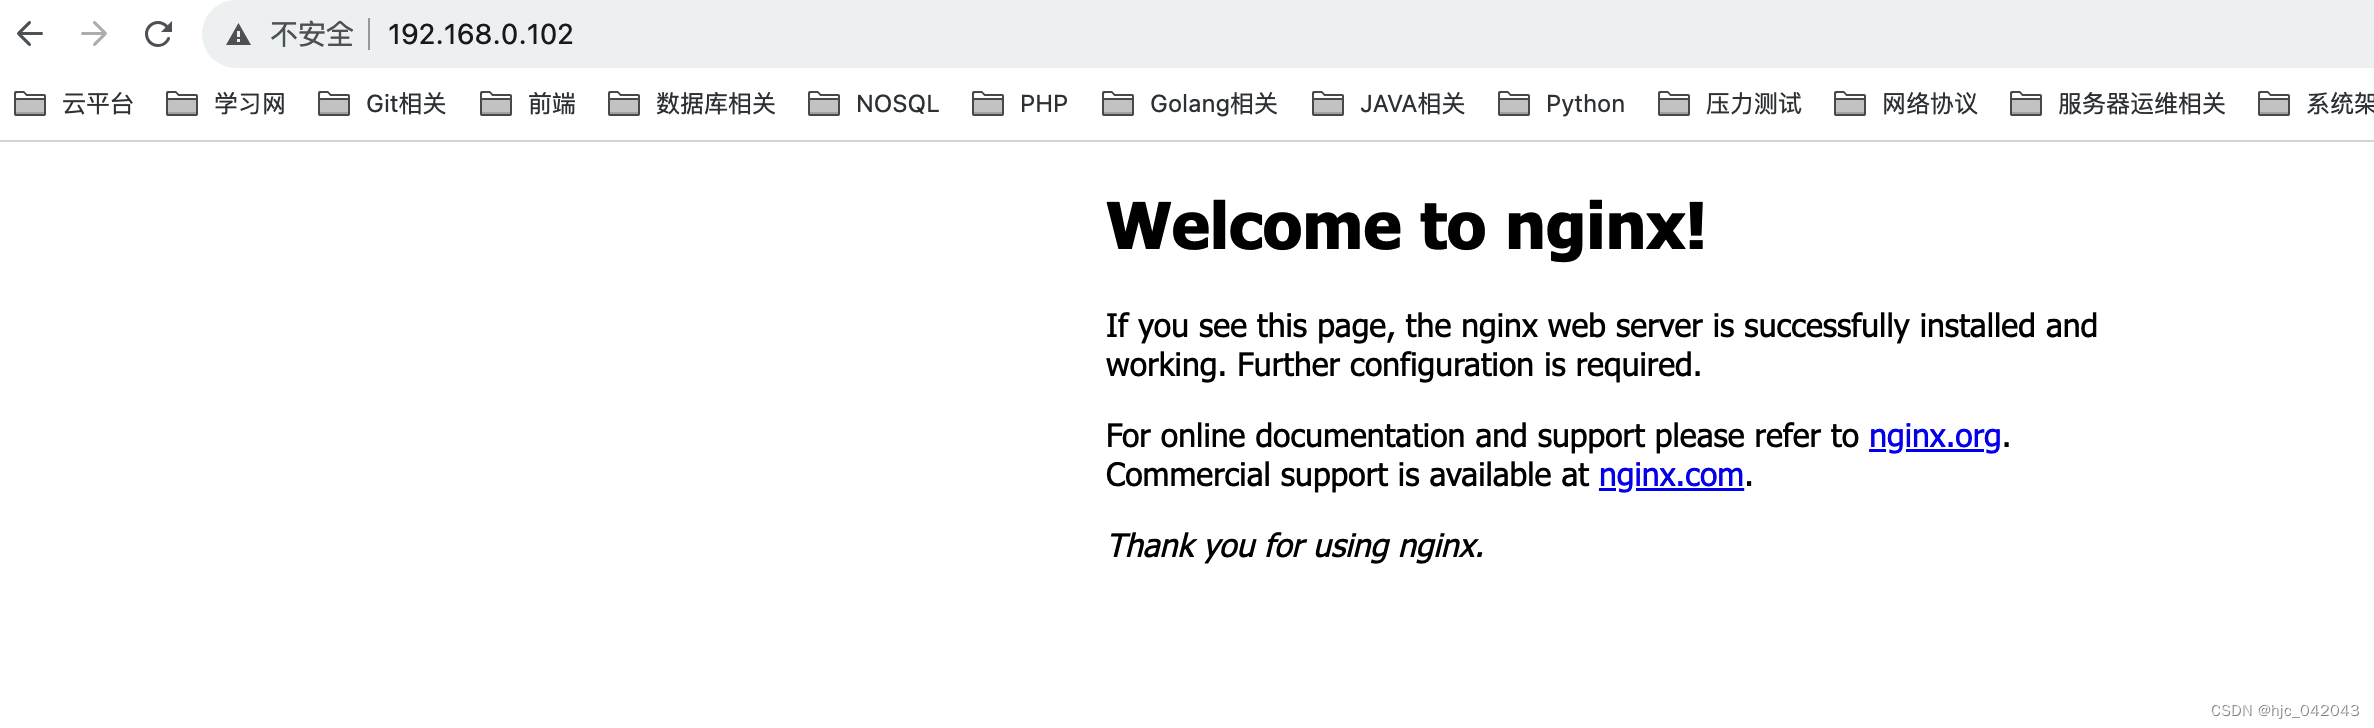Click the 不安全 security label
Image resolution: width=2374 pixels, height=728 pixels.
point(312,35)
